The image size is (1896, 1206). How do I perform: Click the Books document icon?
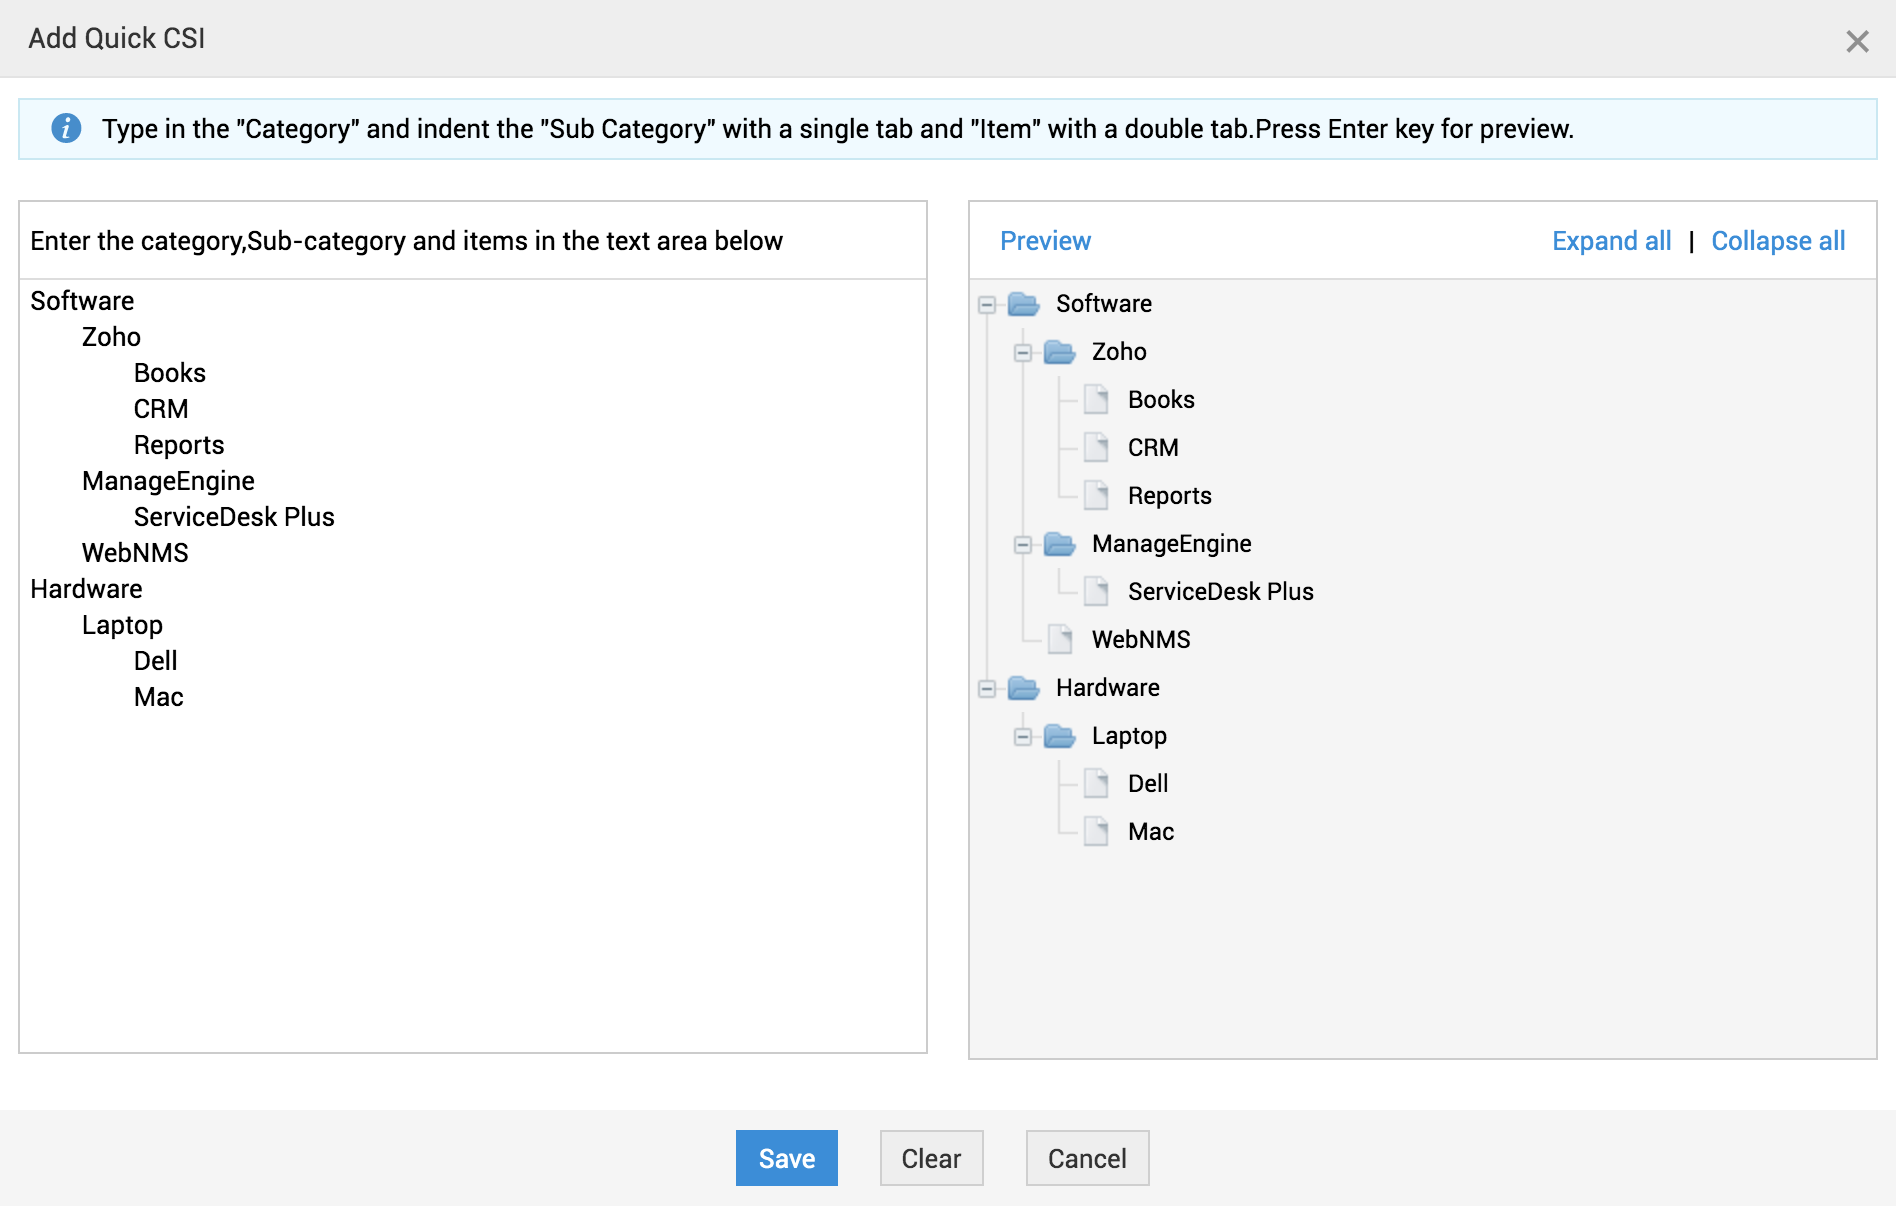[1097, 400]
